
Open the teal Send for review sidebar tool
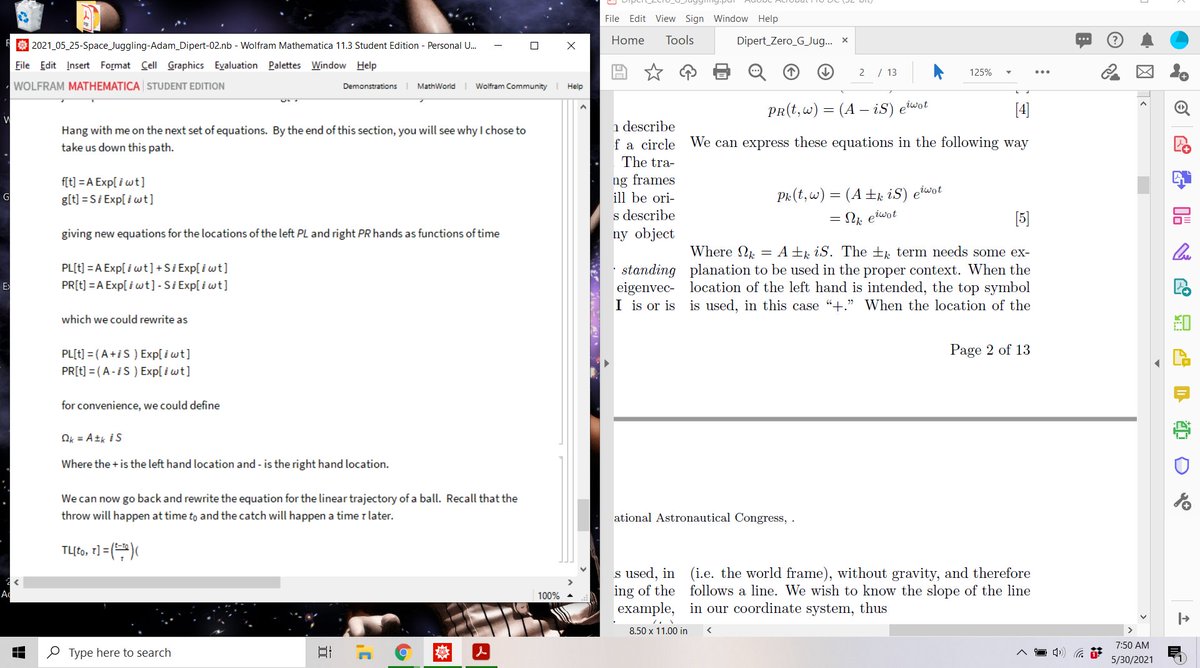pos(1181,289)
